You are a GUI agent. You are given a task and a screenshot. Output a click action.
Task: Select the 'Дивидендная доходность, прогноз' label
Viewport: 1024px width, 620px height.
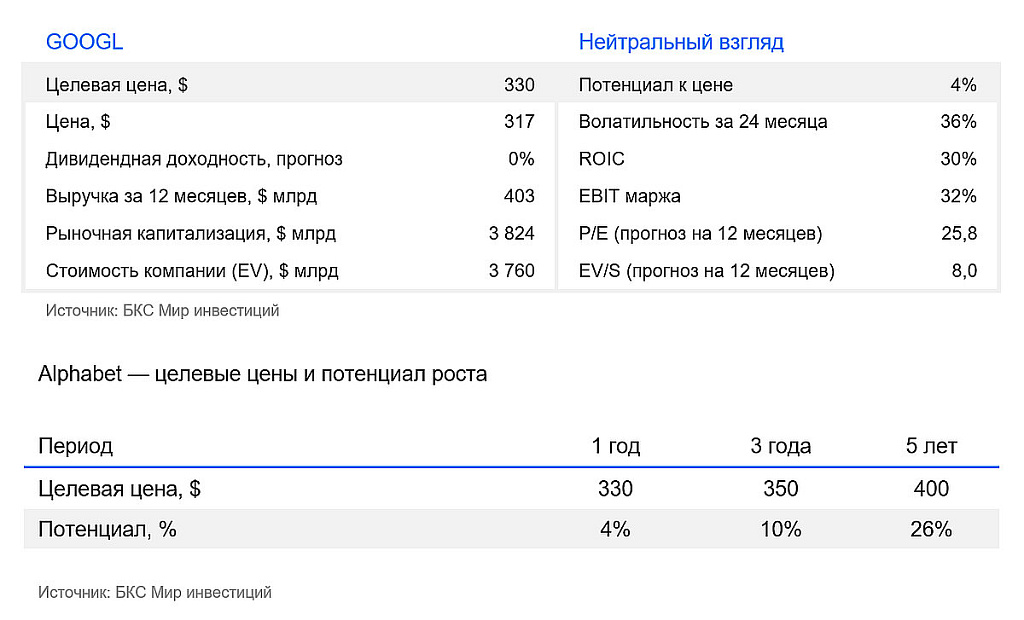[194, 159]
